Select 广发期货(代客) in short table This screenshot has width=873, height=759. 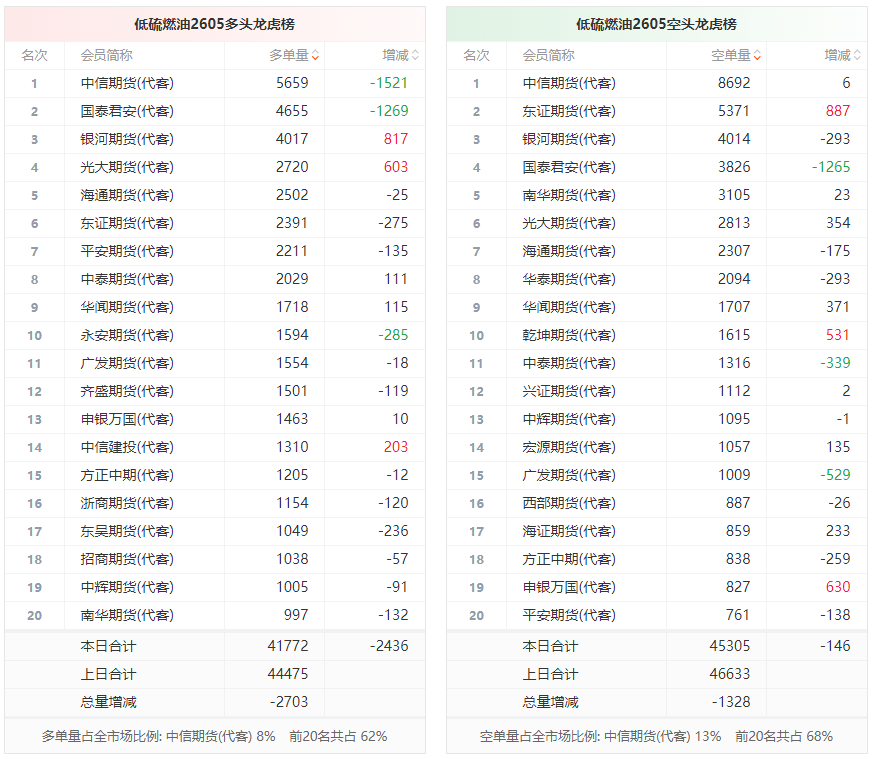[569, 475]
